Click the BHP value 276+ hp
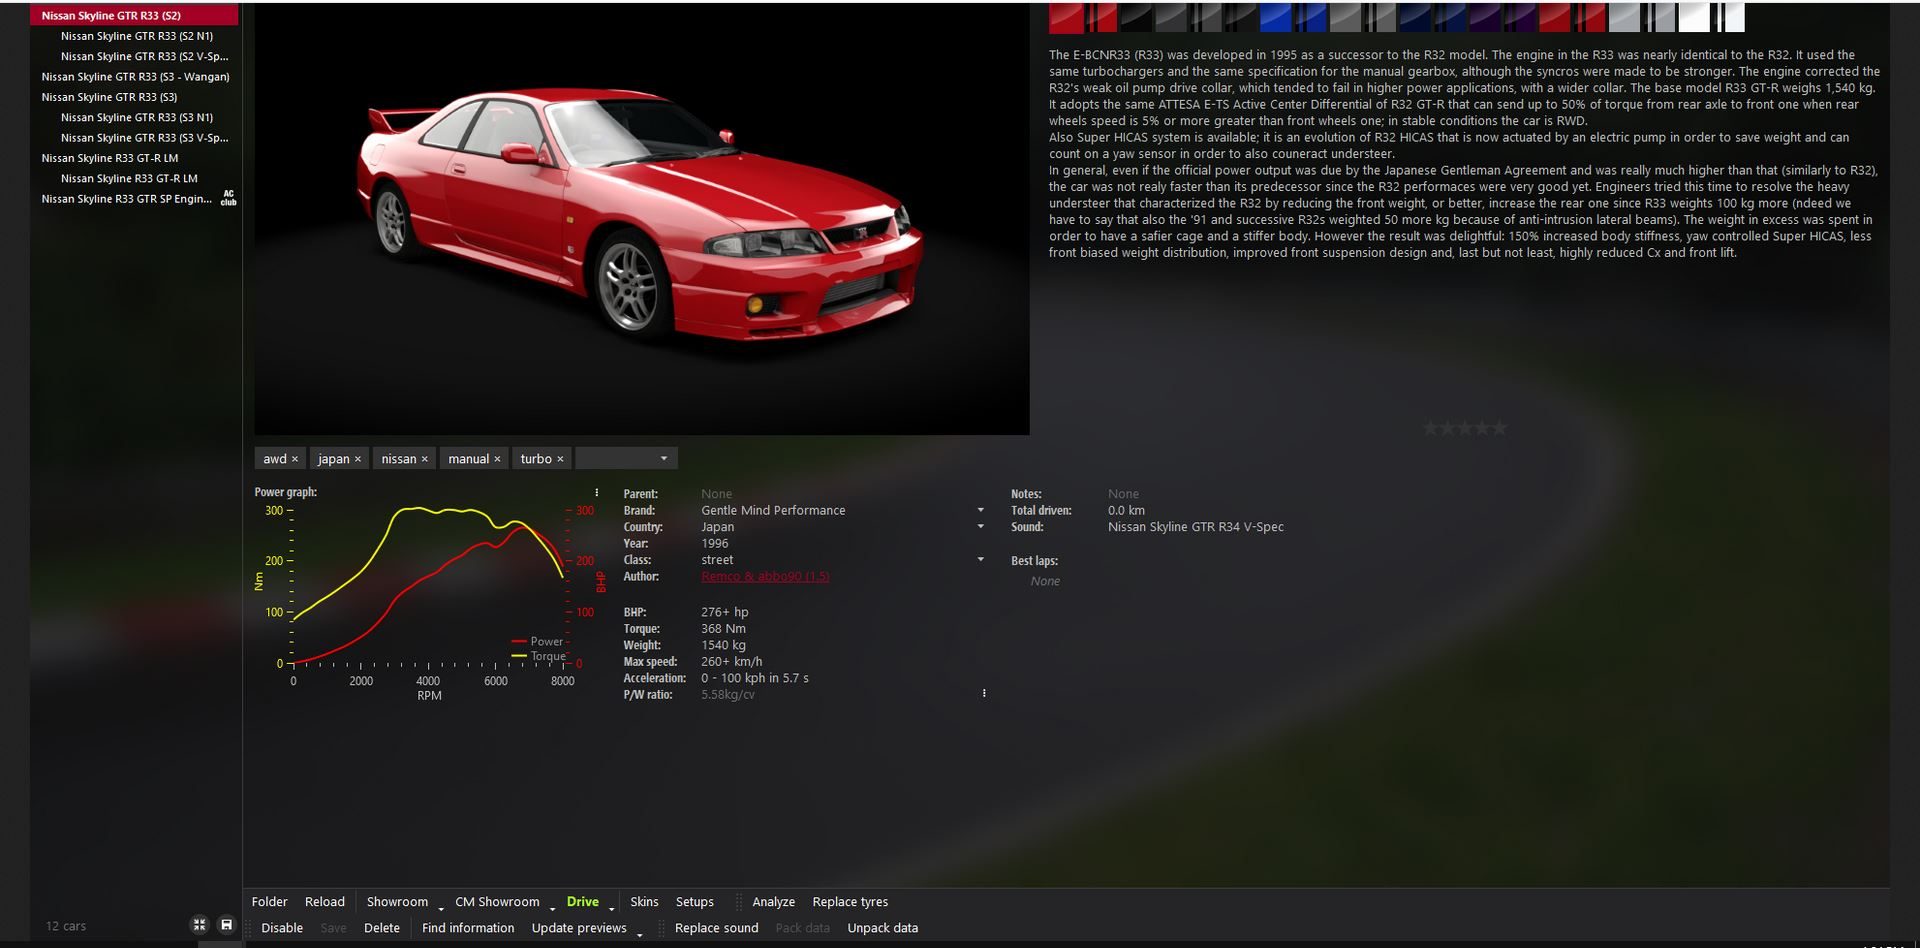This screenshot has height=948, width=1920. 725,612
